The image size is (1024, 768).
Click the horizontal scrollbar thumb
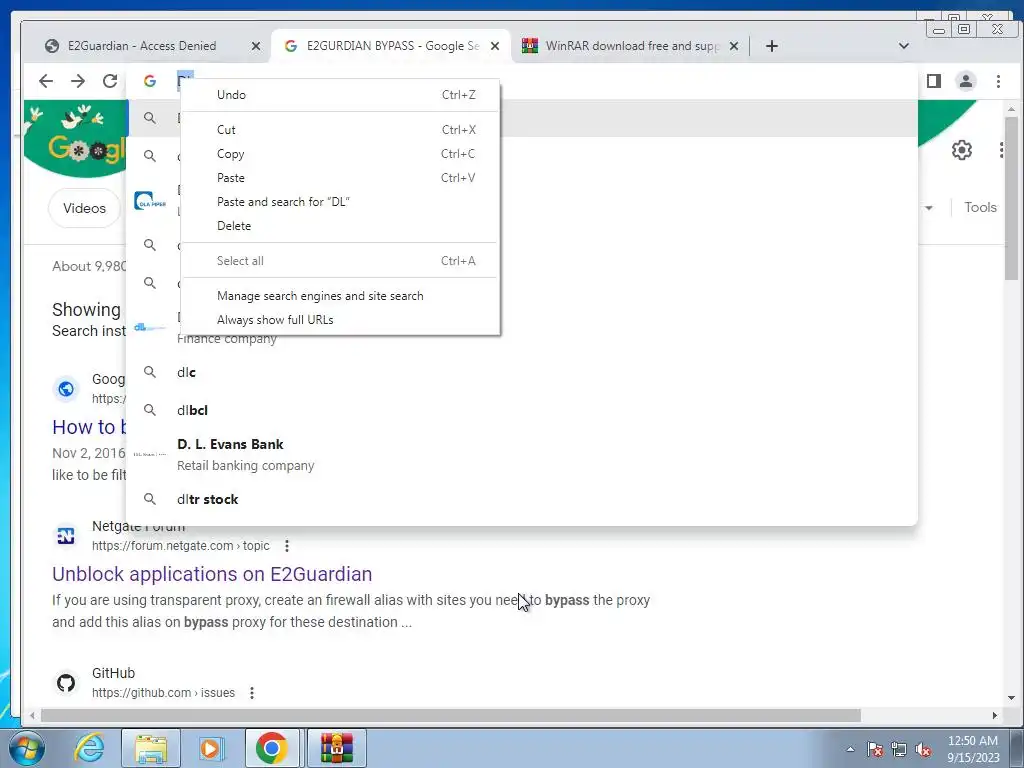(x=451, y=716)
